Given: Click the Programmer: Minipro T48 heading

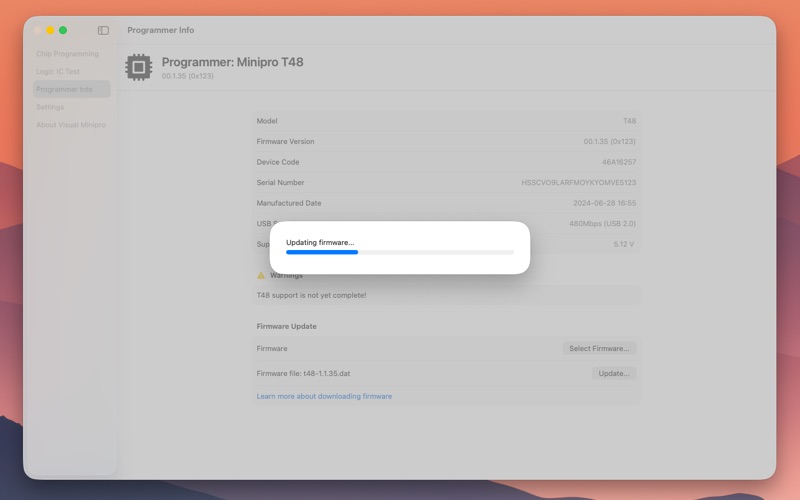Looking at the screenshot, I should click(x=233, y=62).
